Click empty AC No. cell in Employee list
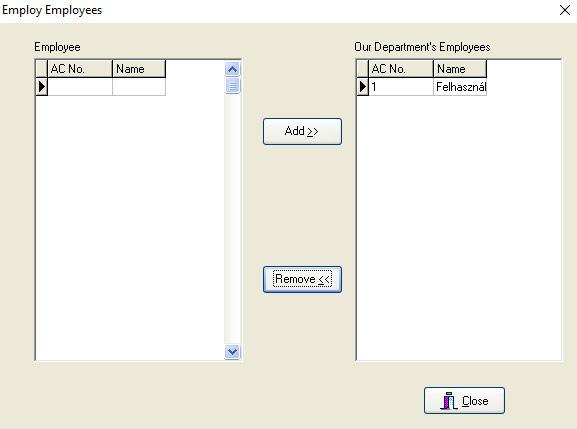 [x=80, y=86]
